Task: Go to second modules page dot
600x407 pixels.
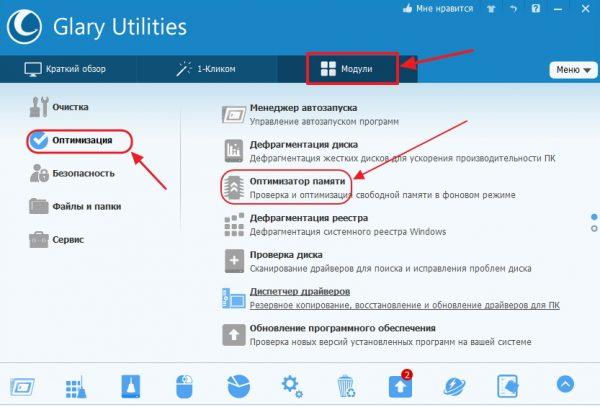Action: [x=594, y=228]
